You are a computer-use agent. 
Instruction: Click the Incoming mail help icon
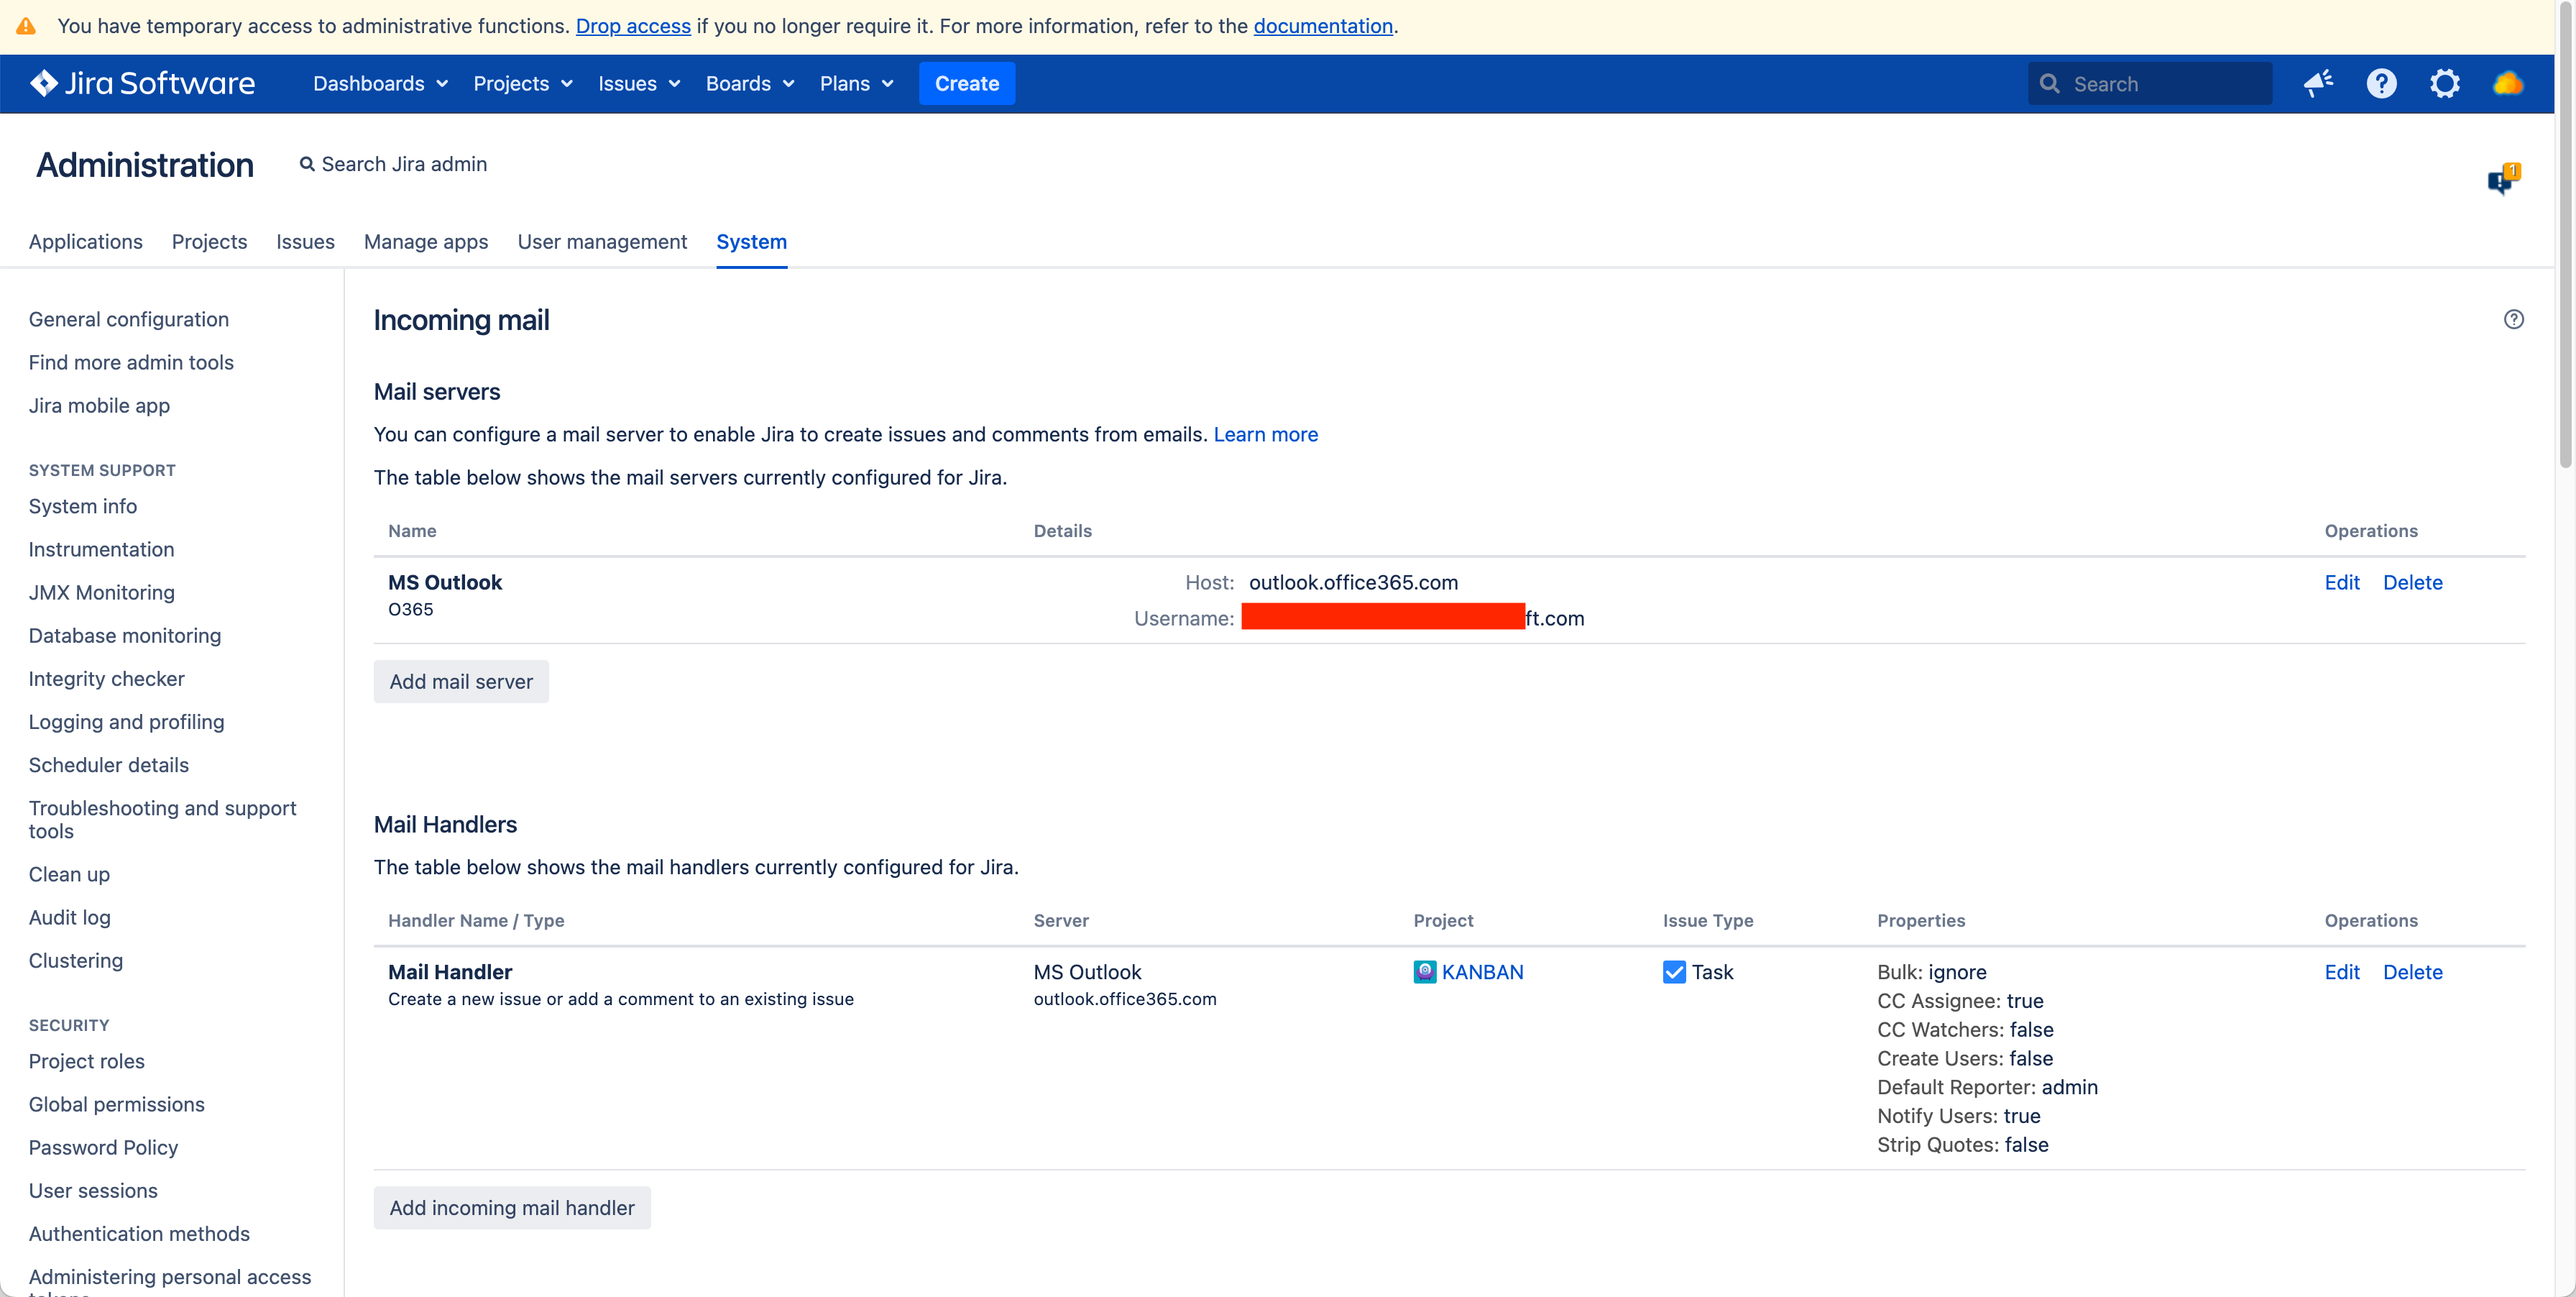[x=2513, y=319]
